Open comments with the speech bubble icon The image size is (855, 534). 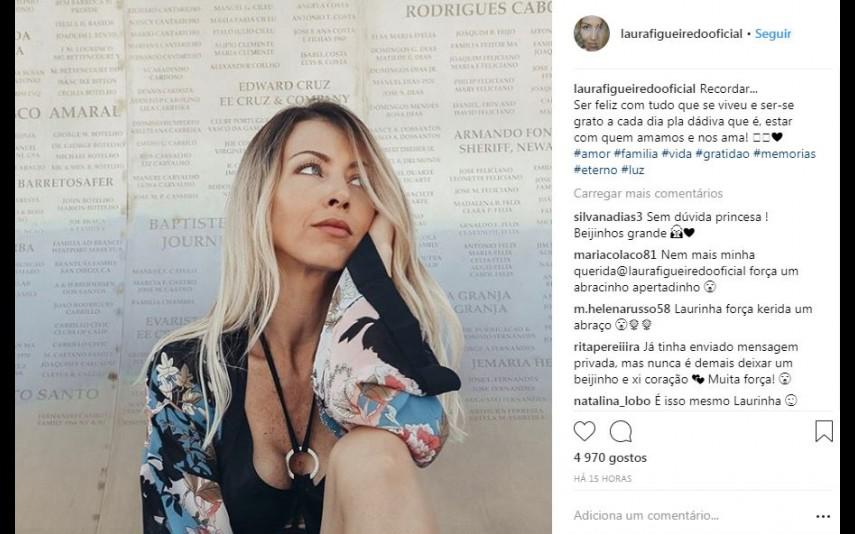tap(621, 431)
